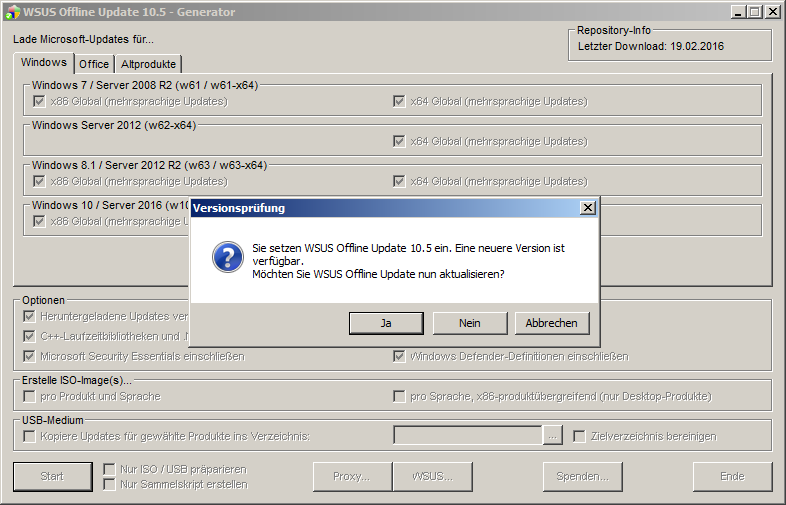Click the WSUS Offline Update title bar icon
786x505 pixels.
pyautogui.click(x=12, y=12)
